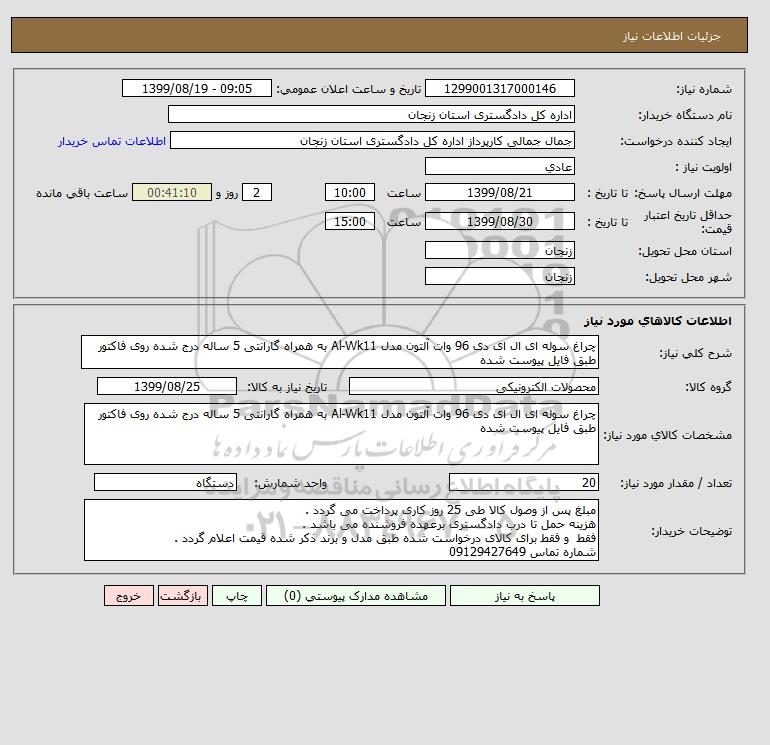The height and width of the screenshot is (745, 770).
Task: Click remaining days field showing 2
Action: click(x=256, y=193)
